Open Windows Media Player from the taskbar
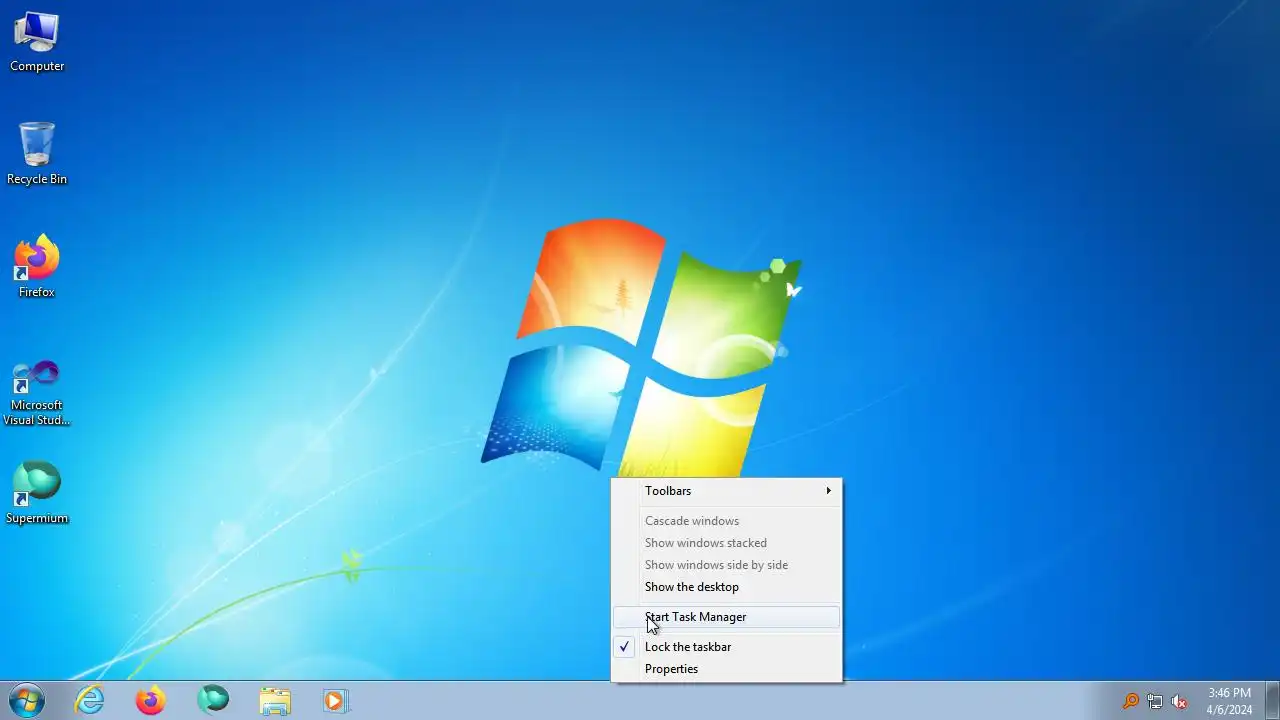 pos(336,700)
